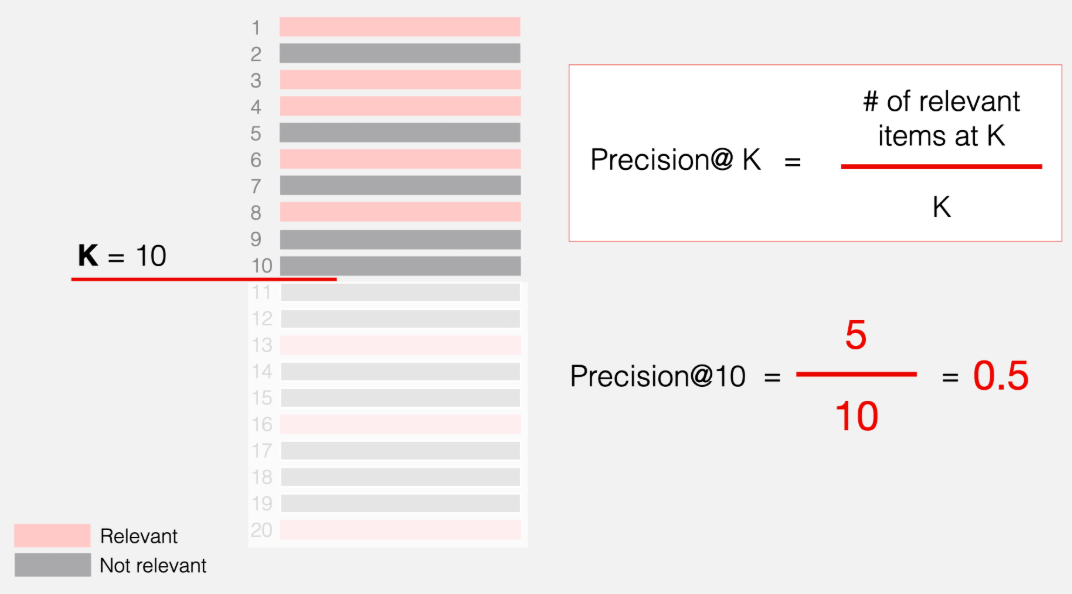
Task: Select the pink bar at rank 1
Action: (x=400, y=27)
